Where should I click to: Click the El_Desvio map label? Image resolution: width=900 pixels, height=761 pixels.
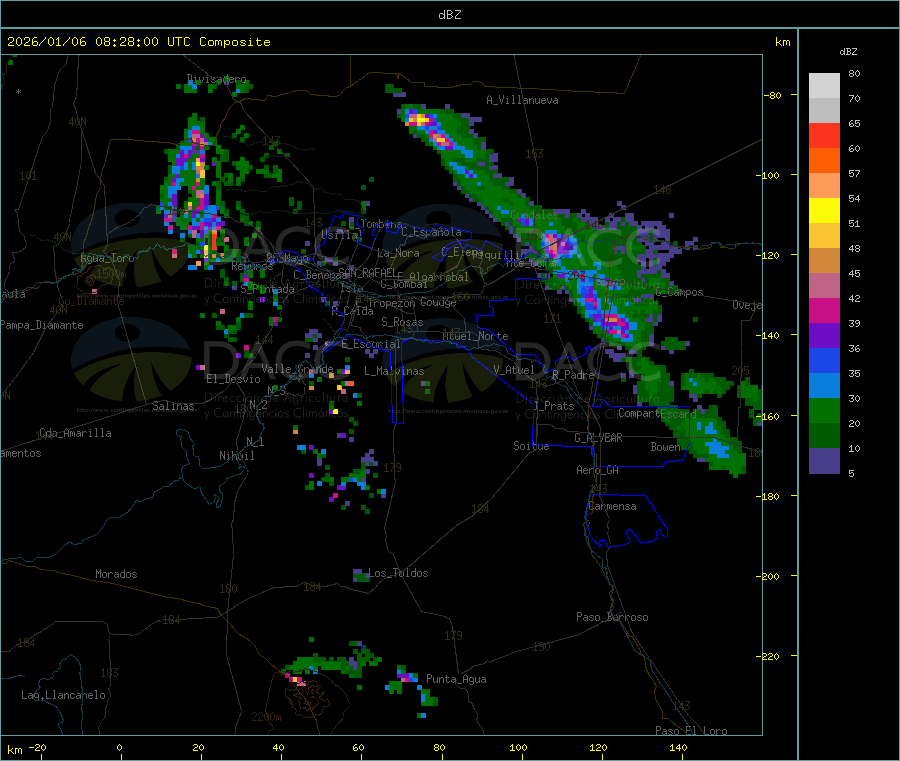pyautogui.click(x=234, y=379)
